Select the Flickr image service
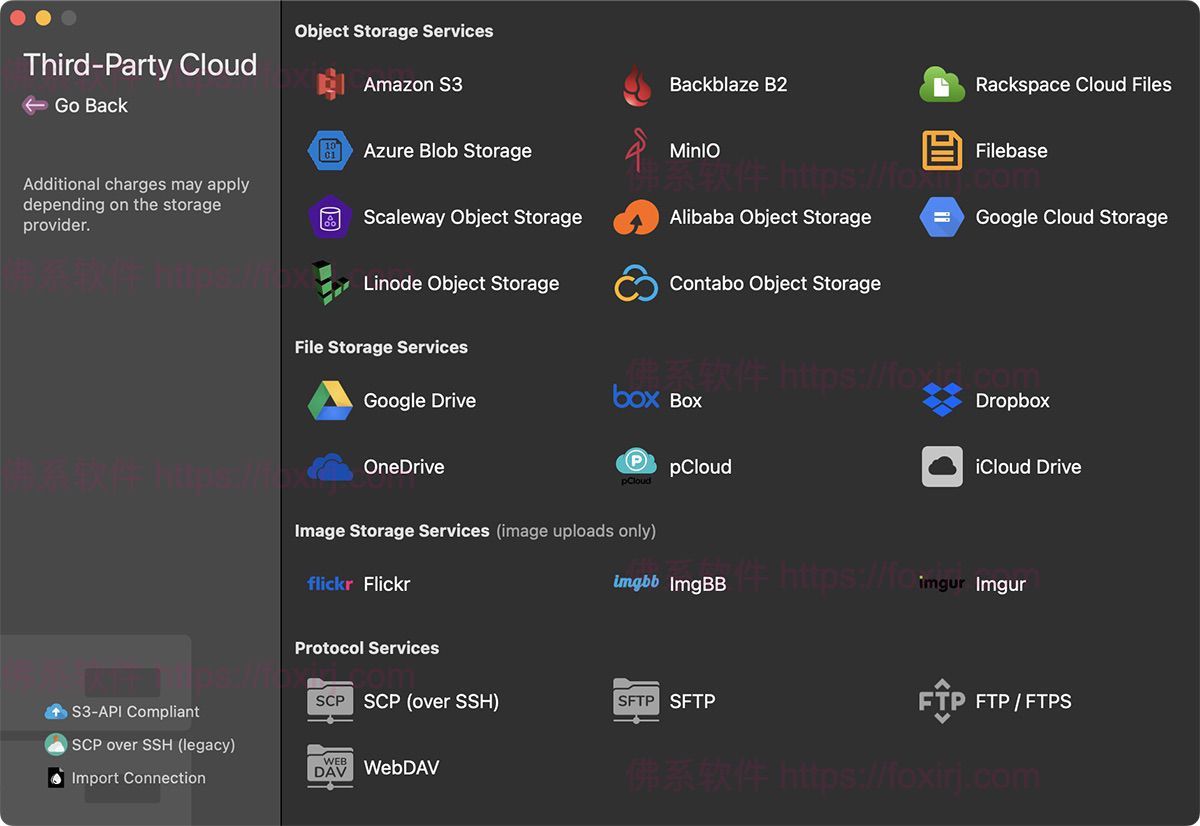Viewport: 1200px width, 826px height. tap(330, 584)
